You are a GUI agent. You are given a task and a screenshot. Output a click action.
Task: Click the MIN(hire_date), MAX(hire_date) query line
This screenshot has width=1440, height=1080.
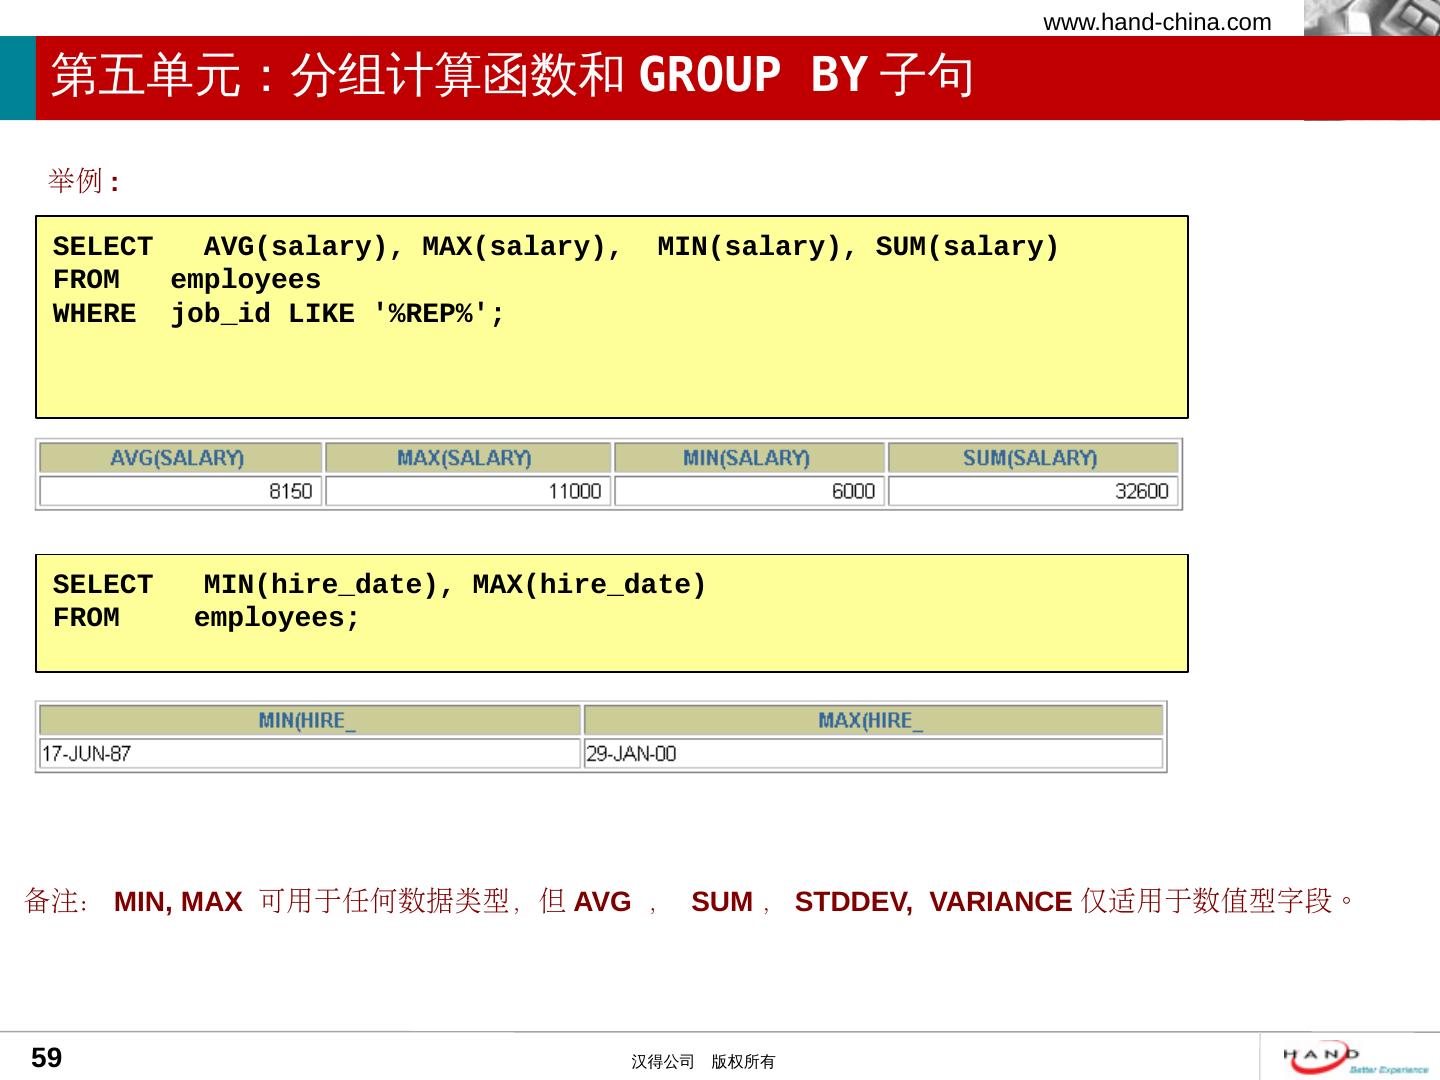pos(379,585)
